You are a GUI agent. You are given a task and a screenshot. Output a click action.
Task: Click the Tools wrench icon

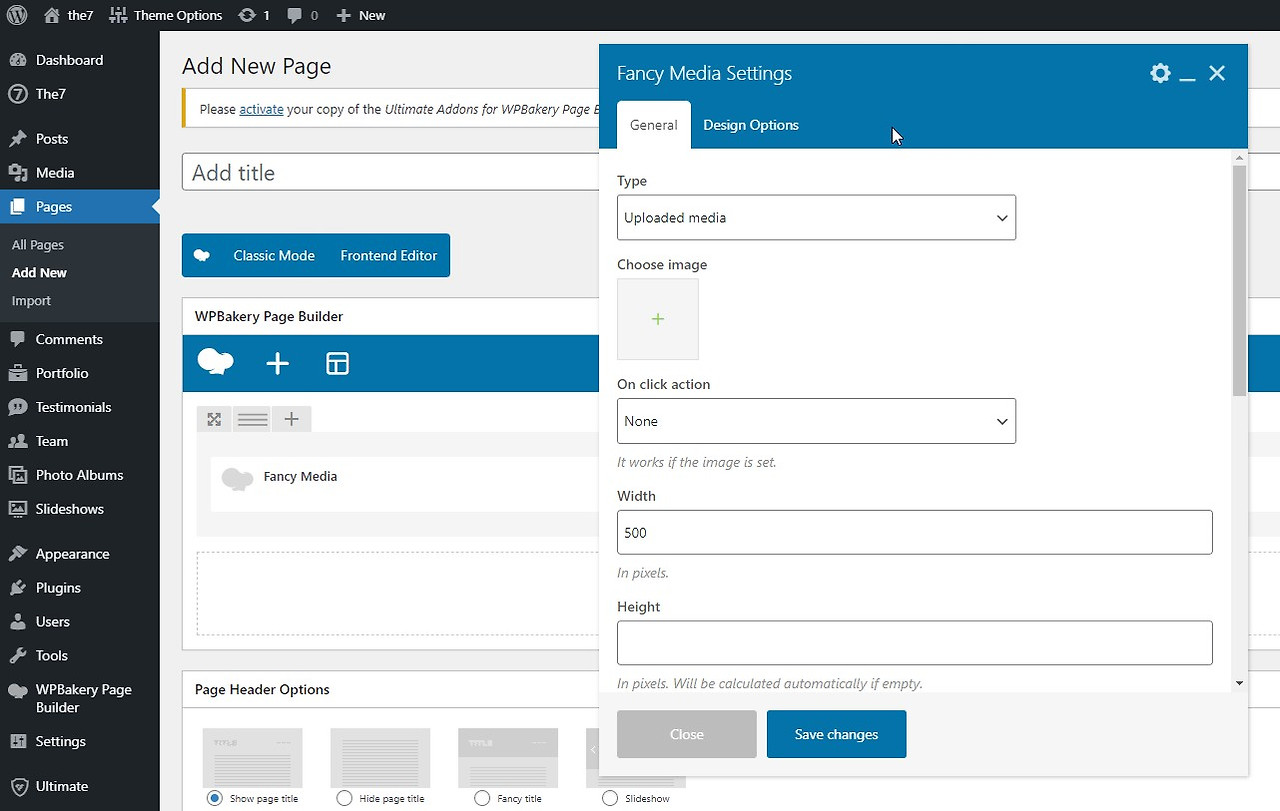pyautogui.click(x=17, y=657)
